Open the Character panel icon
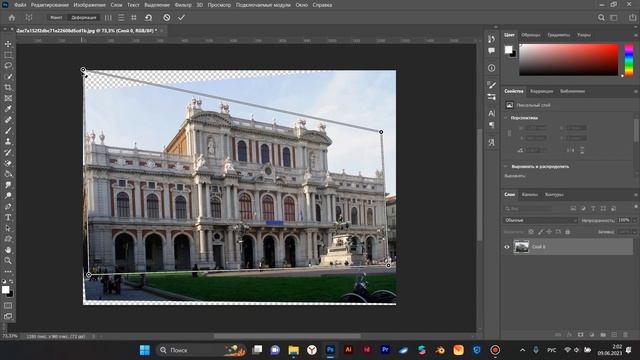This screenshot has height=360, width=640. tap(491, 113)
